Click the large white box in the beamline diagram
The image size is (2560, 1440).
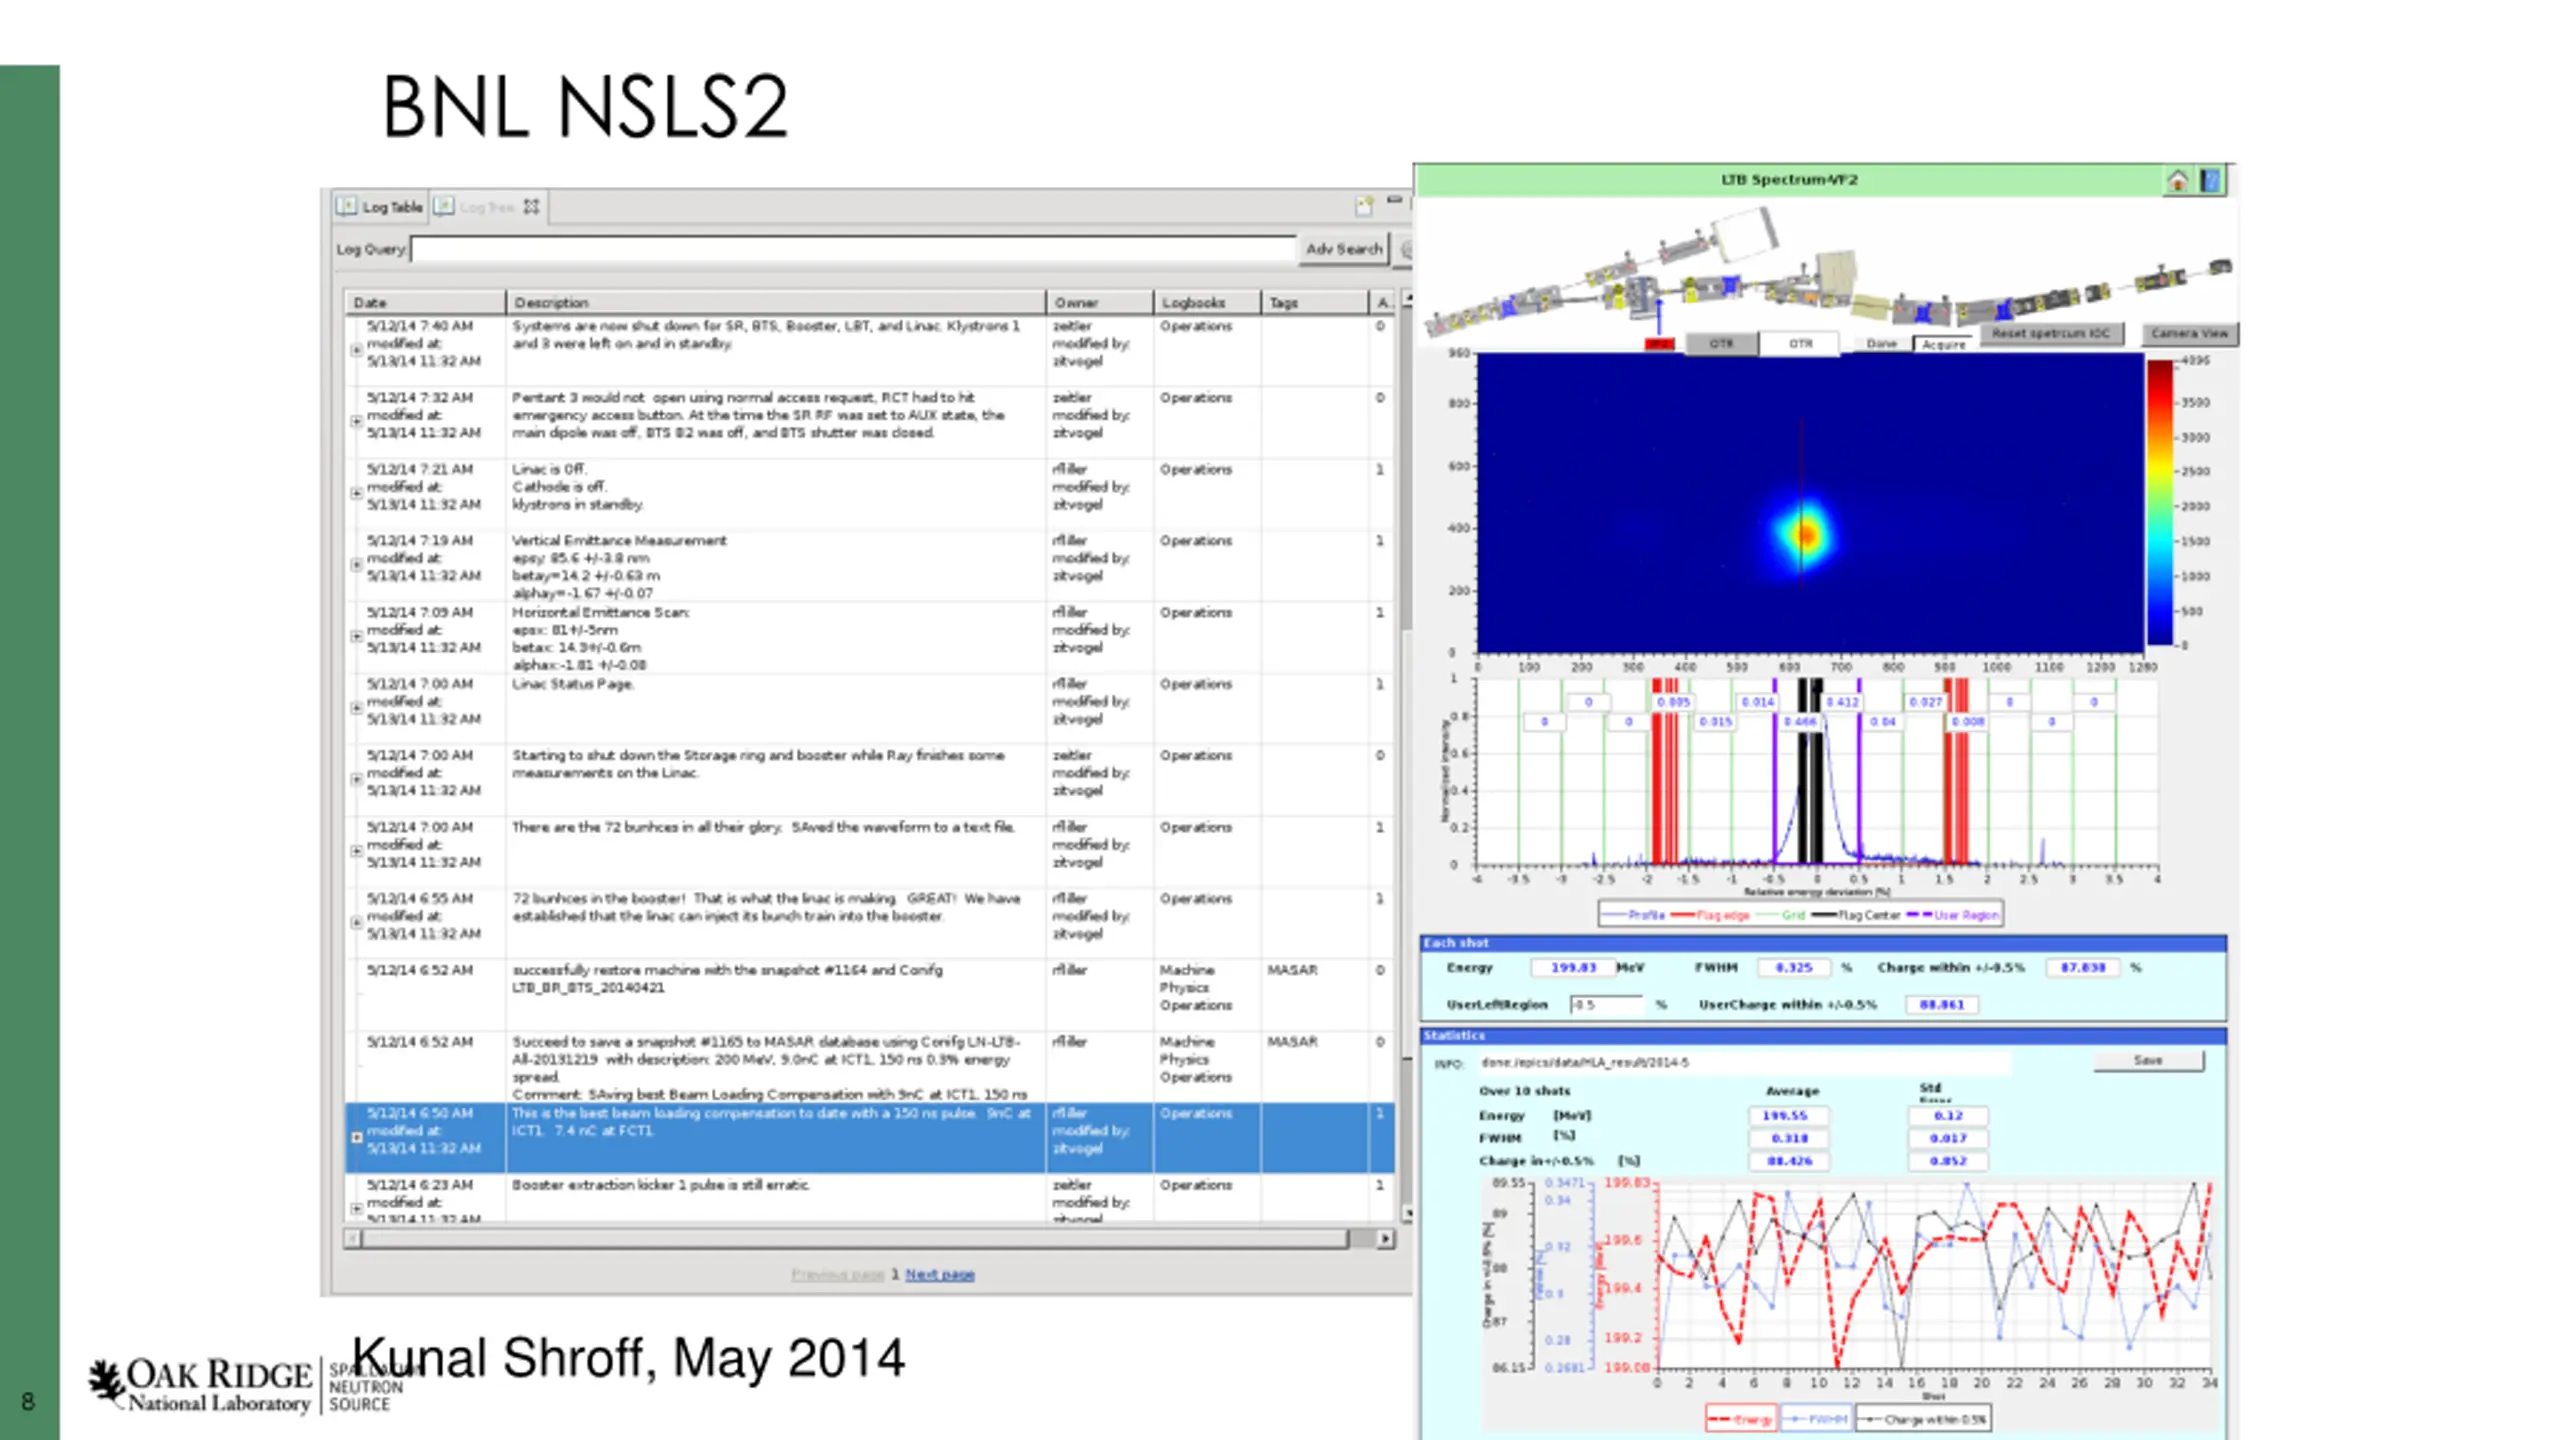[x=1745, y=236]
